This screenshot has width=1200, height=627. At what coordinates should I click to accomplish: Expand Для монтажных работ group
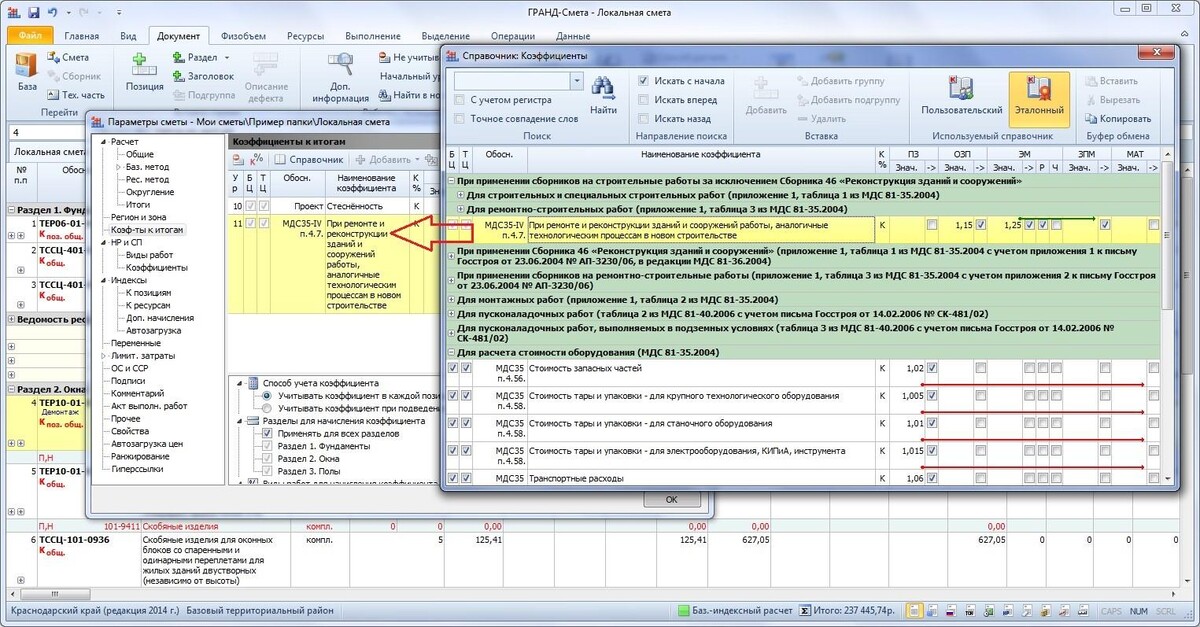pyautogui.click(x=451, y=299)
